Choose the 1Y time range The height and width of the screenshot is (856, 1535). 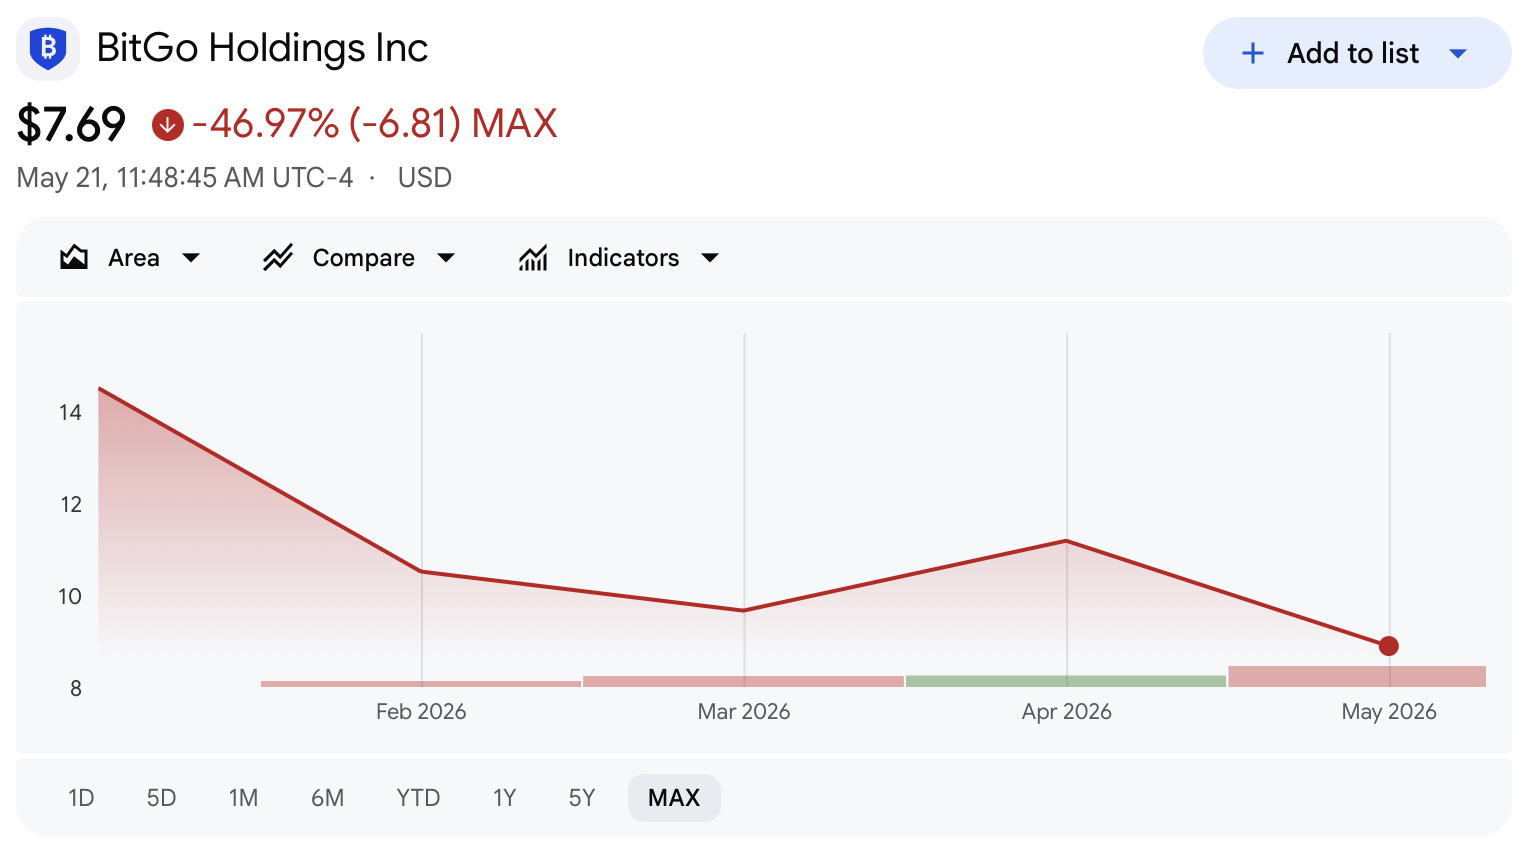(x=504, y=798)
